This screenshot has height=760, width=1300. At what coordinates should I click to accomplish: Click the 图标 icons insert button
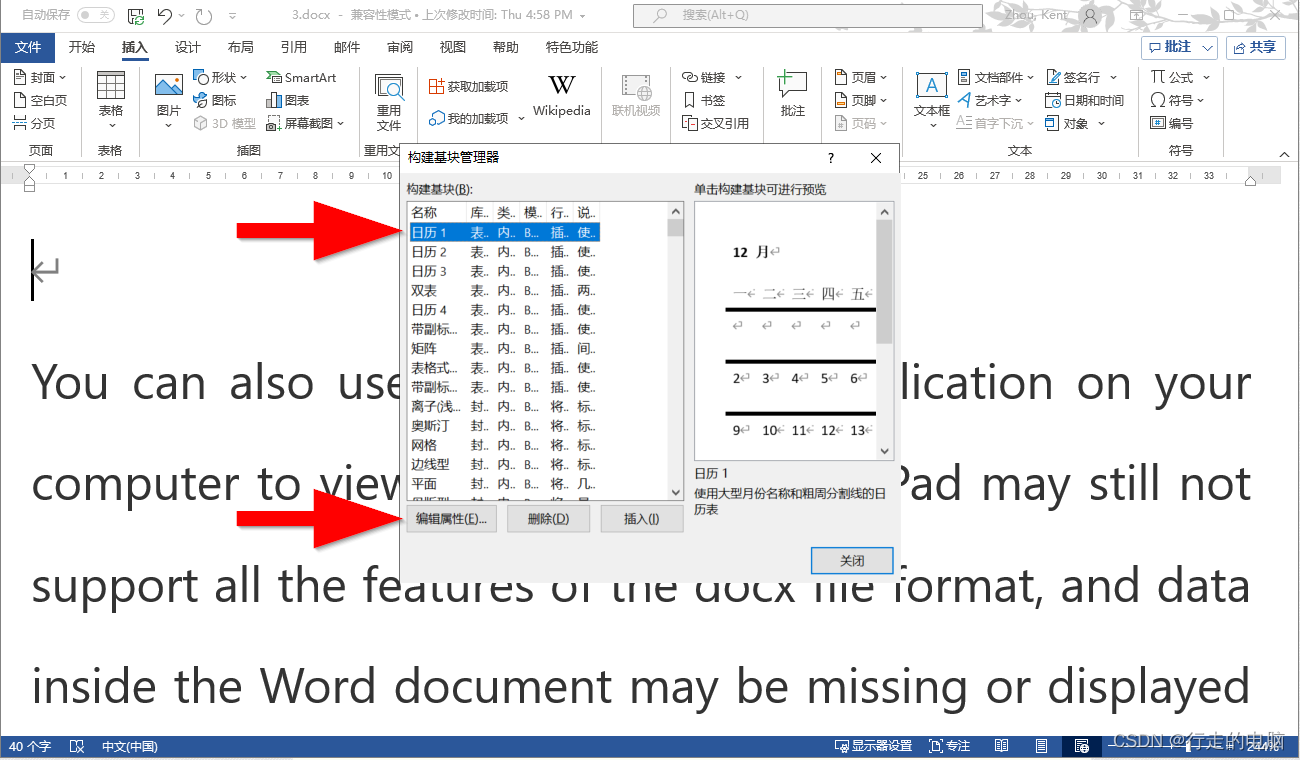tap(215, 100)
